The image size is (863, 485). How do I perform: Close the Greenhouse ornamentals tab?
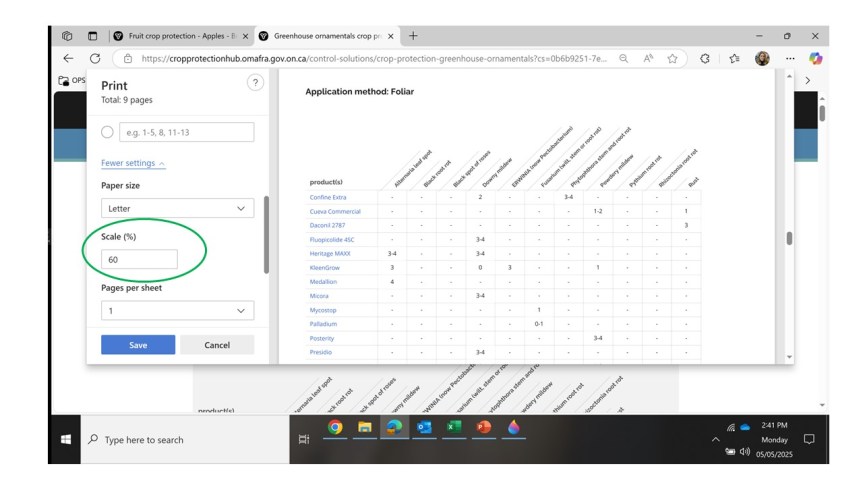(391, 36)
